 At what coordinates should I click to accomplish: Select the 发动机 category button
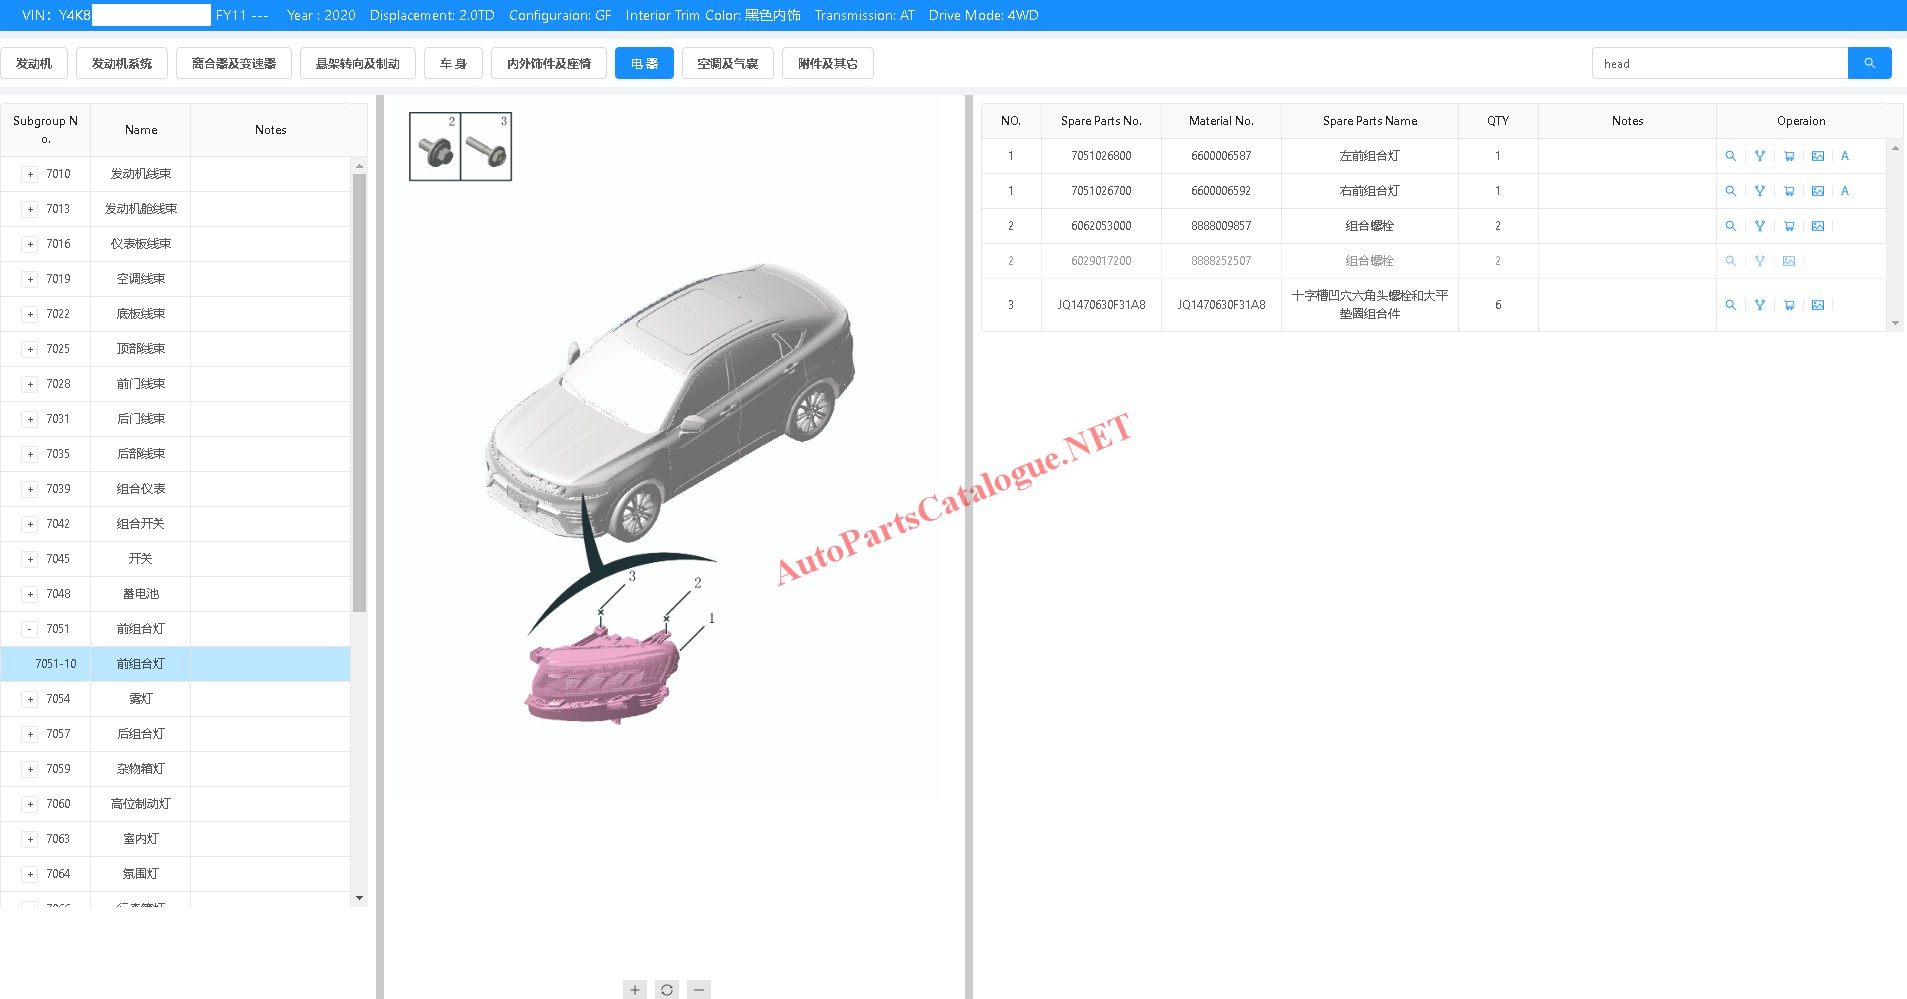tap(34, 63)
